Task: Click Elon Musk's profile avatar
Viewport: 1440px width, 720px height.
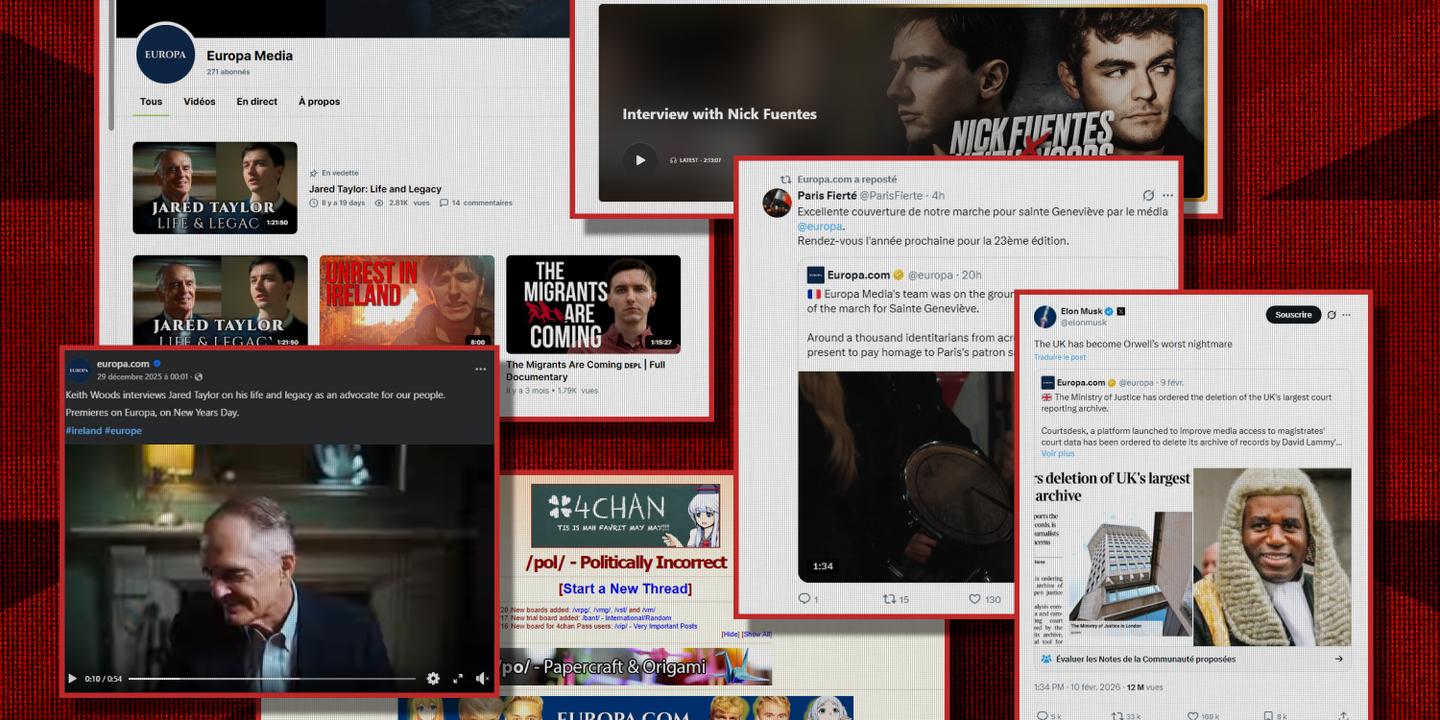Action: pos(1045,316)
